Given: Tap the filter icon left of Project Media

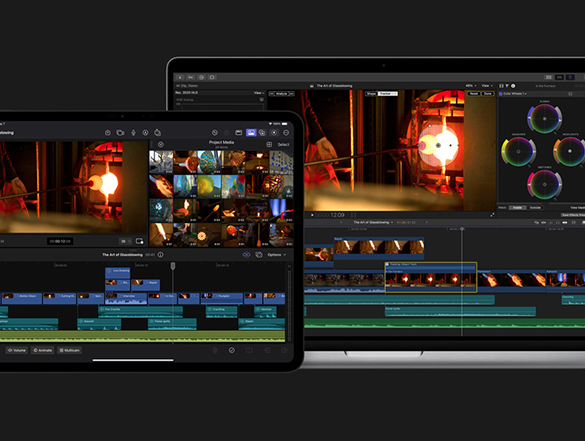Looking at the screenshot, I should 161,144.
